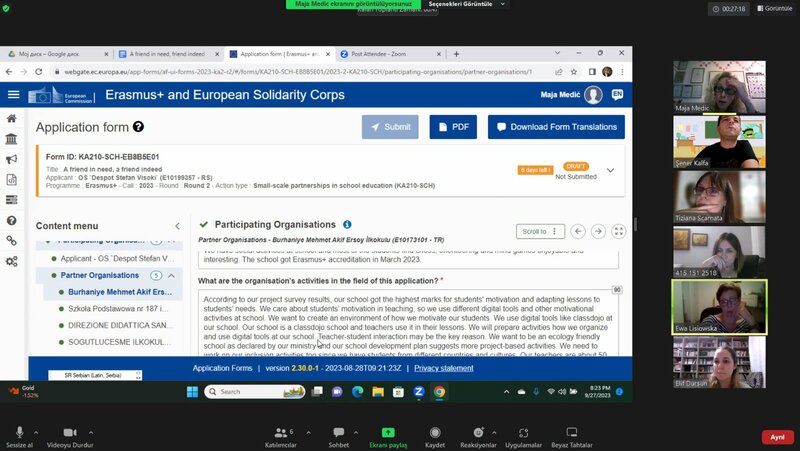800x451 pixels.
Task: Open Reaksiyonlar reactions
Action: click(x=478, y=437)
